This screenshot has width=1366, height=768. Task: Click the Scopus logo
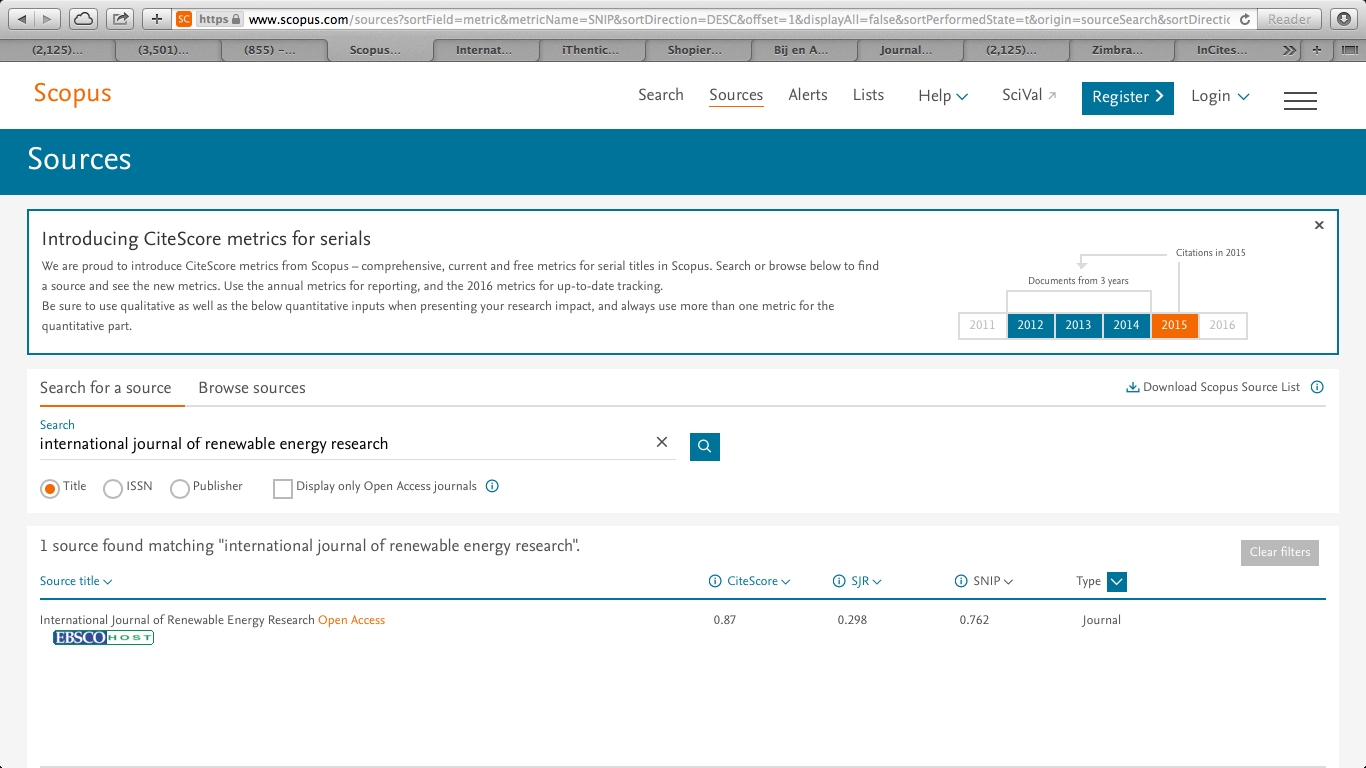(x=73, y=94)
